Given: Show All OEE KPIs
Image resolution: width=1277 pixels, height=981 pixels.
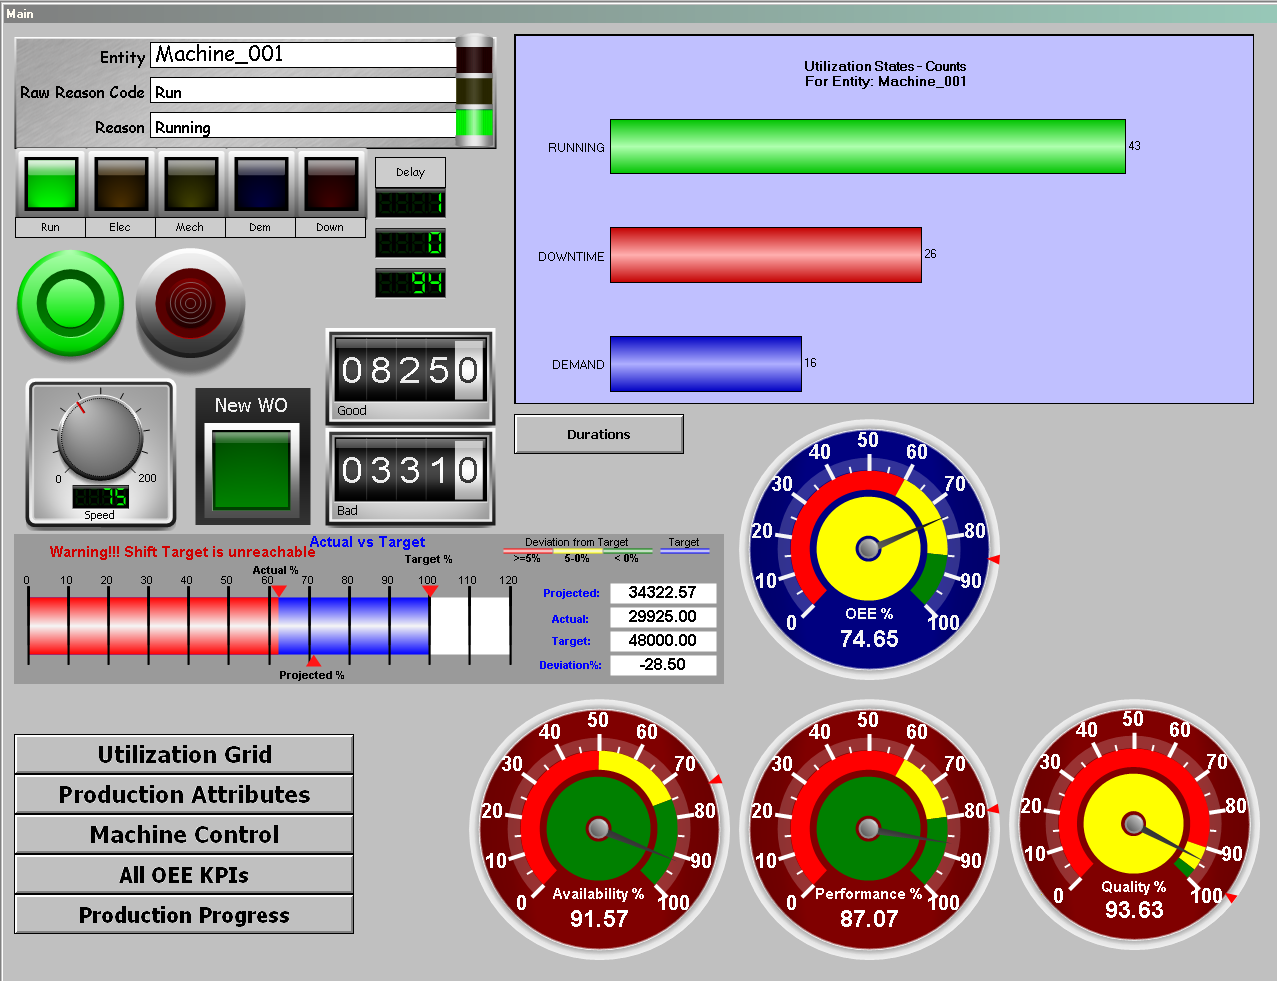Looking at the screenshot, I should tap(184, 875).
